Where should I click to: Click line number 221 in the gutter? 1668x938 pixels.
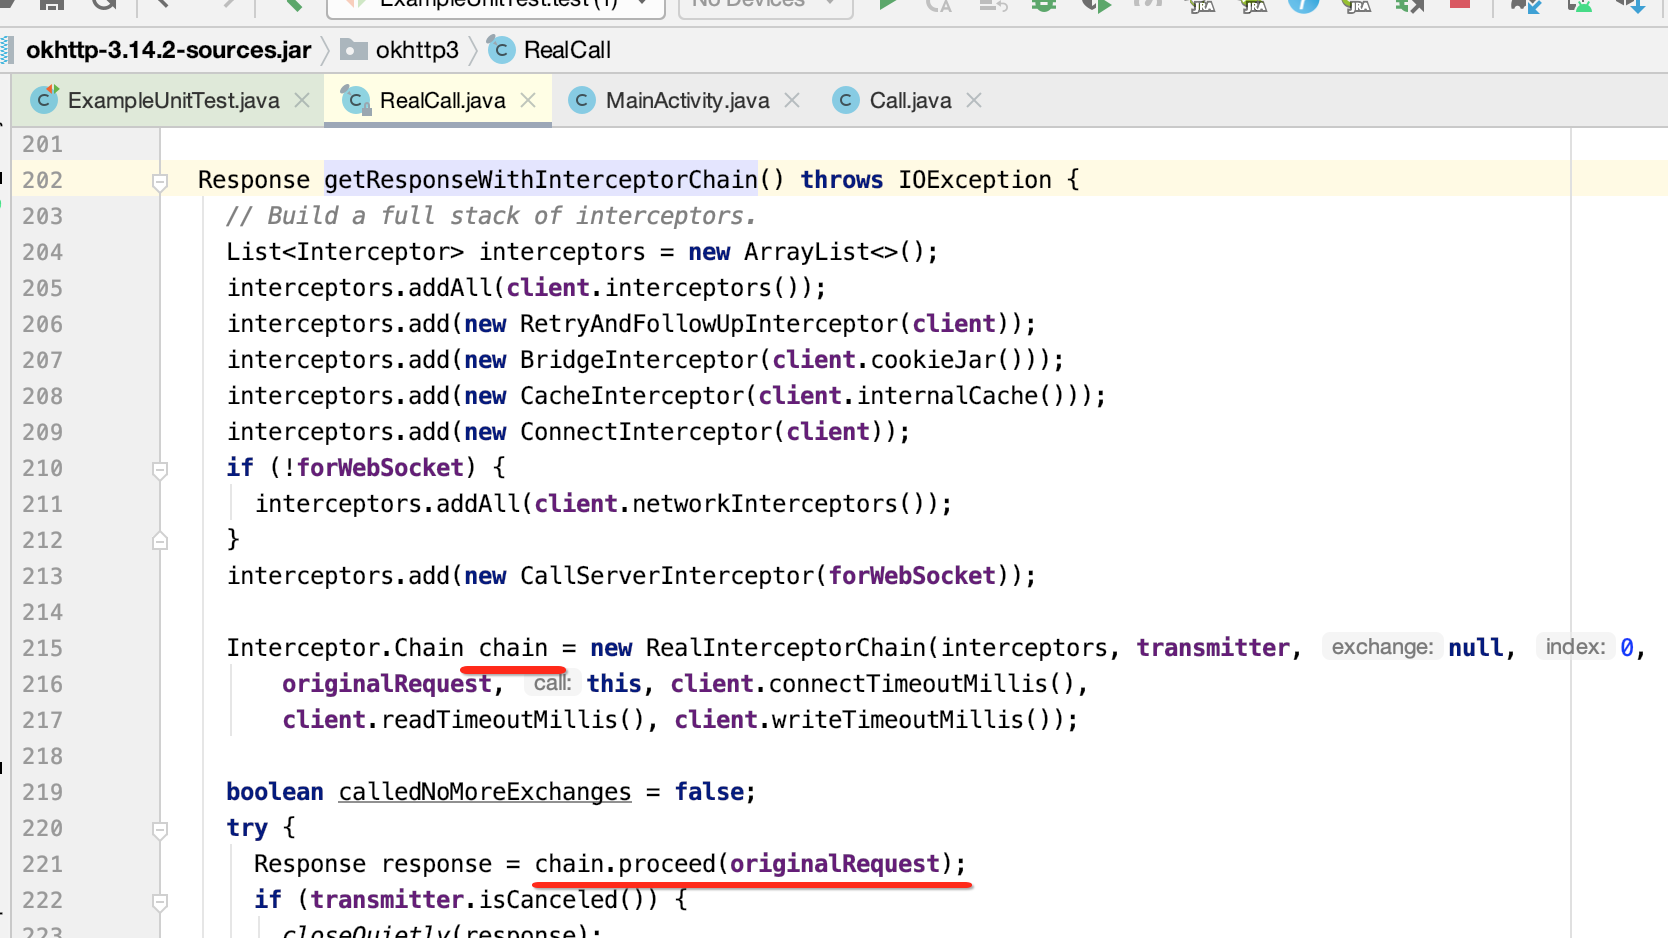click(42, 864)
